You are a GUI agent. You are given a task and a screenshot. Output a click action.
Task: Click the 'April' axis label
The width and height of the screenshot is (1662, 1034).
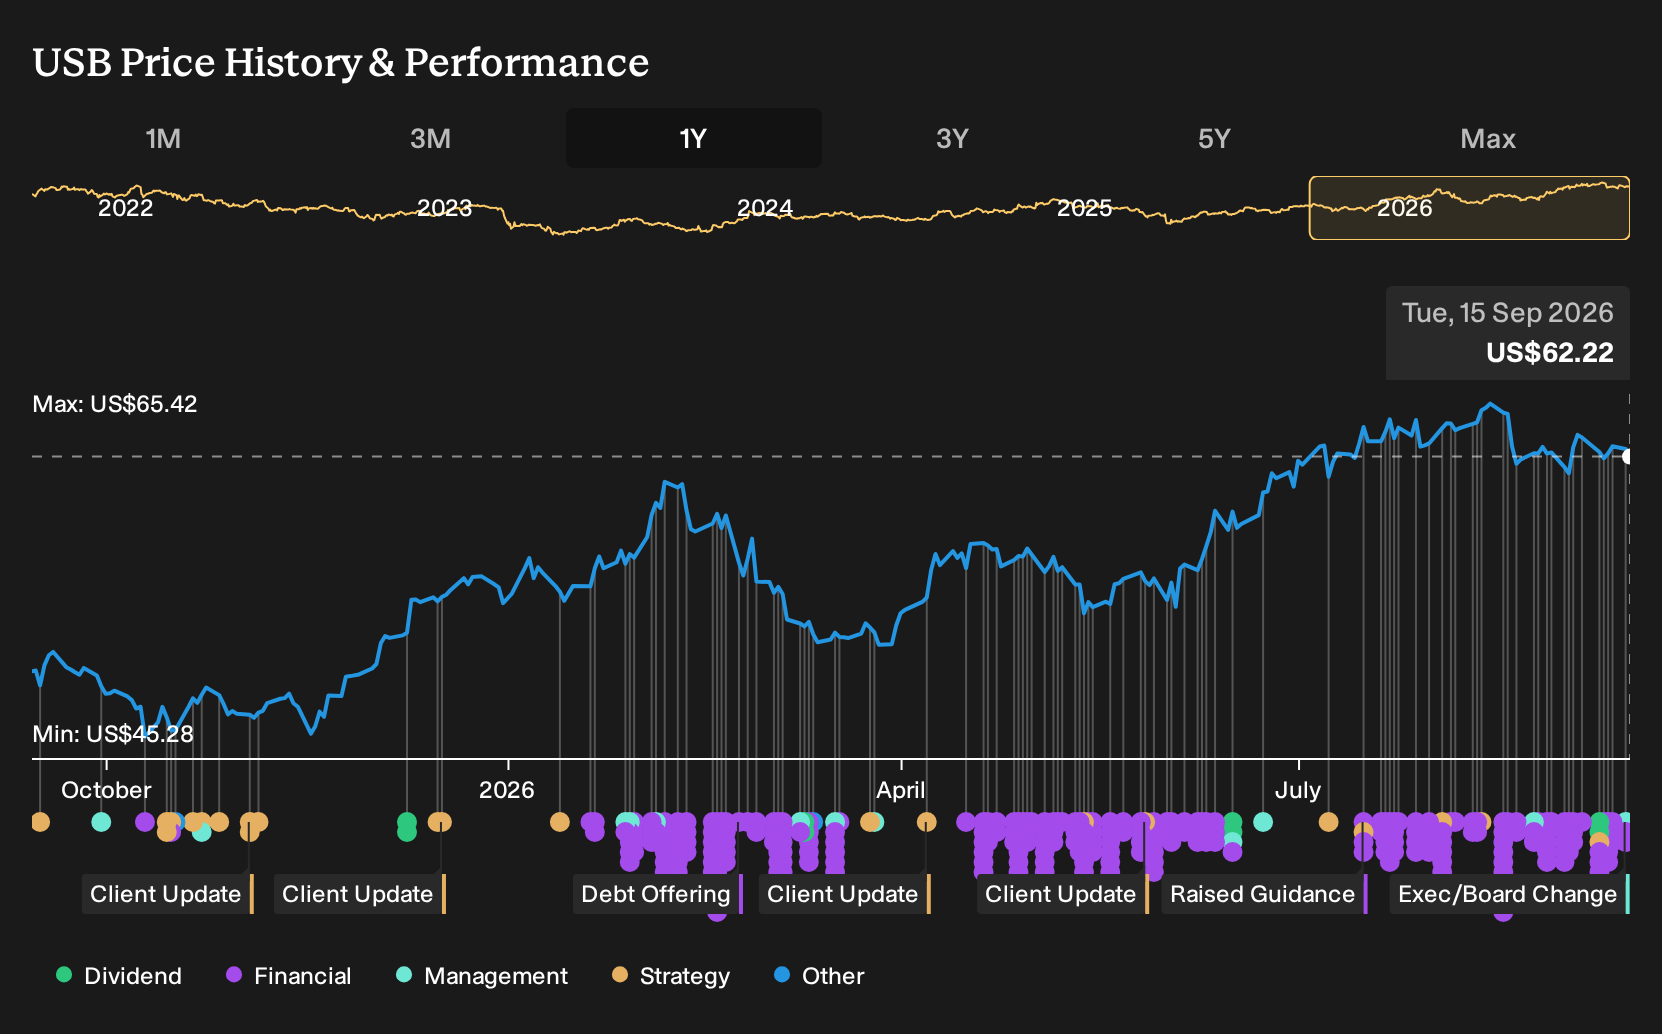(900, 790)
